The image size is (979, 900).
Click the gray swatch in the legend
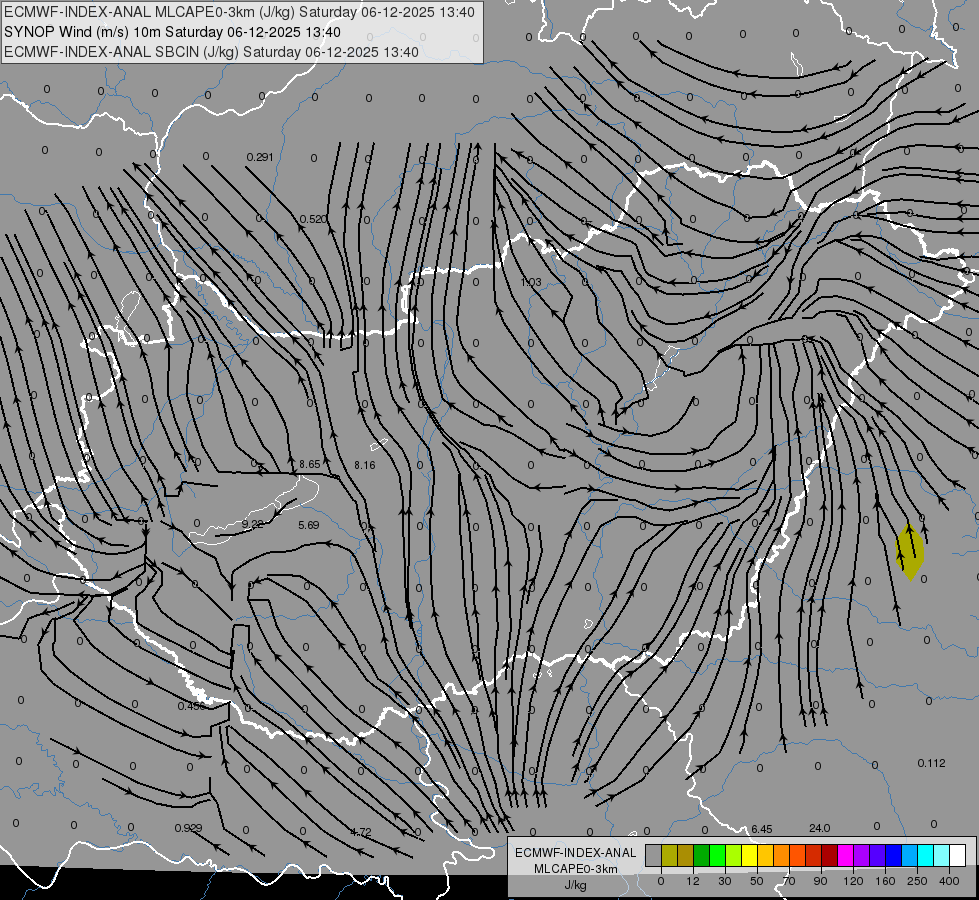(x=653, y=856)
